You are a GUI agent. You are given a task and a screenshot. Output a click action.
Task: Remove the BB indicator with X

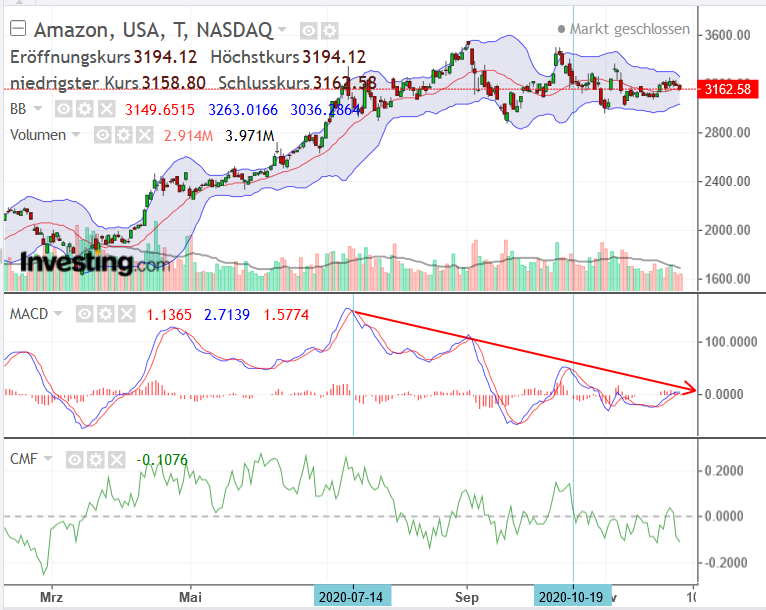(106, 109)
